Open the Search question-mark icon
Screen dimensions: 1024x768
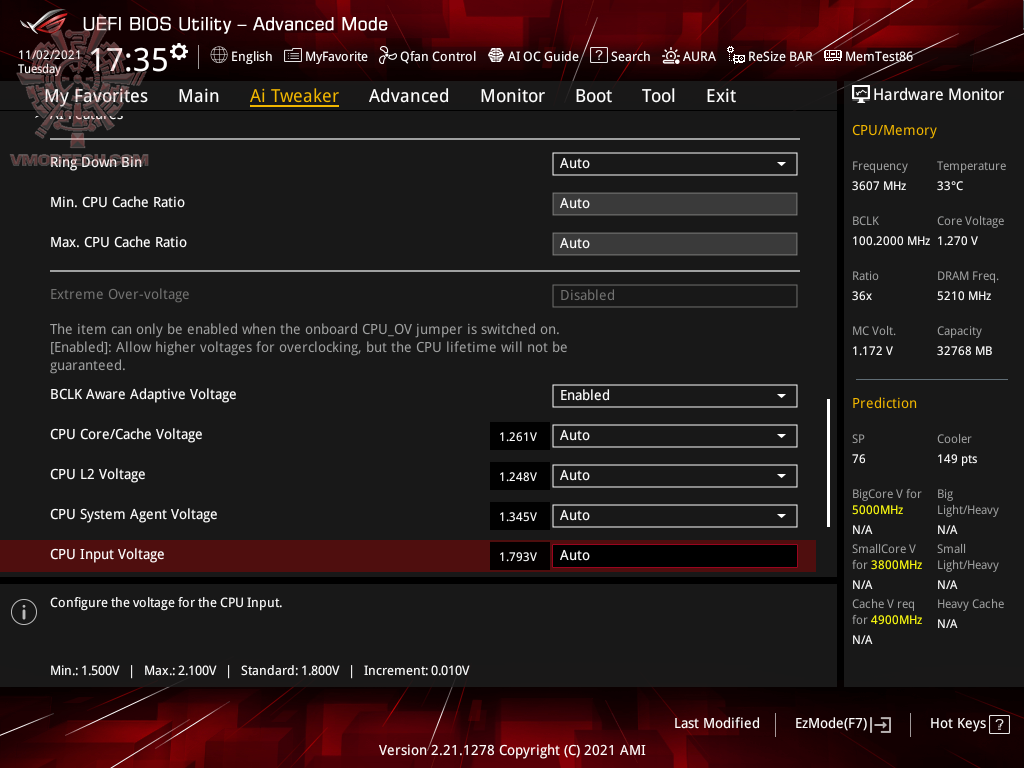pos(598,56)
